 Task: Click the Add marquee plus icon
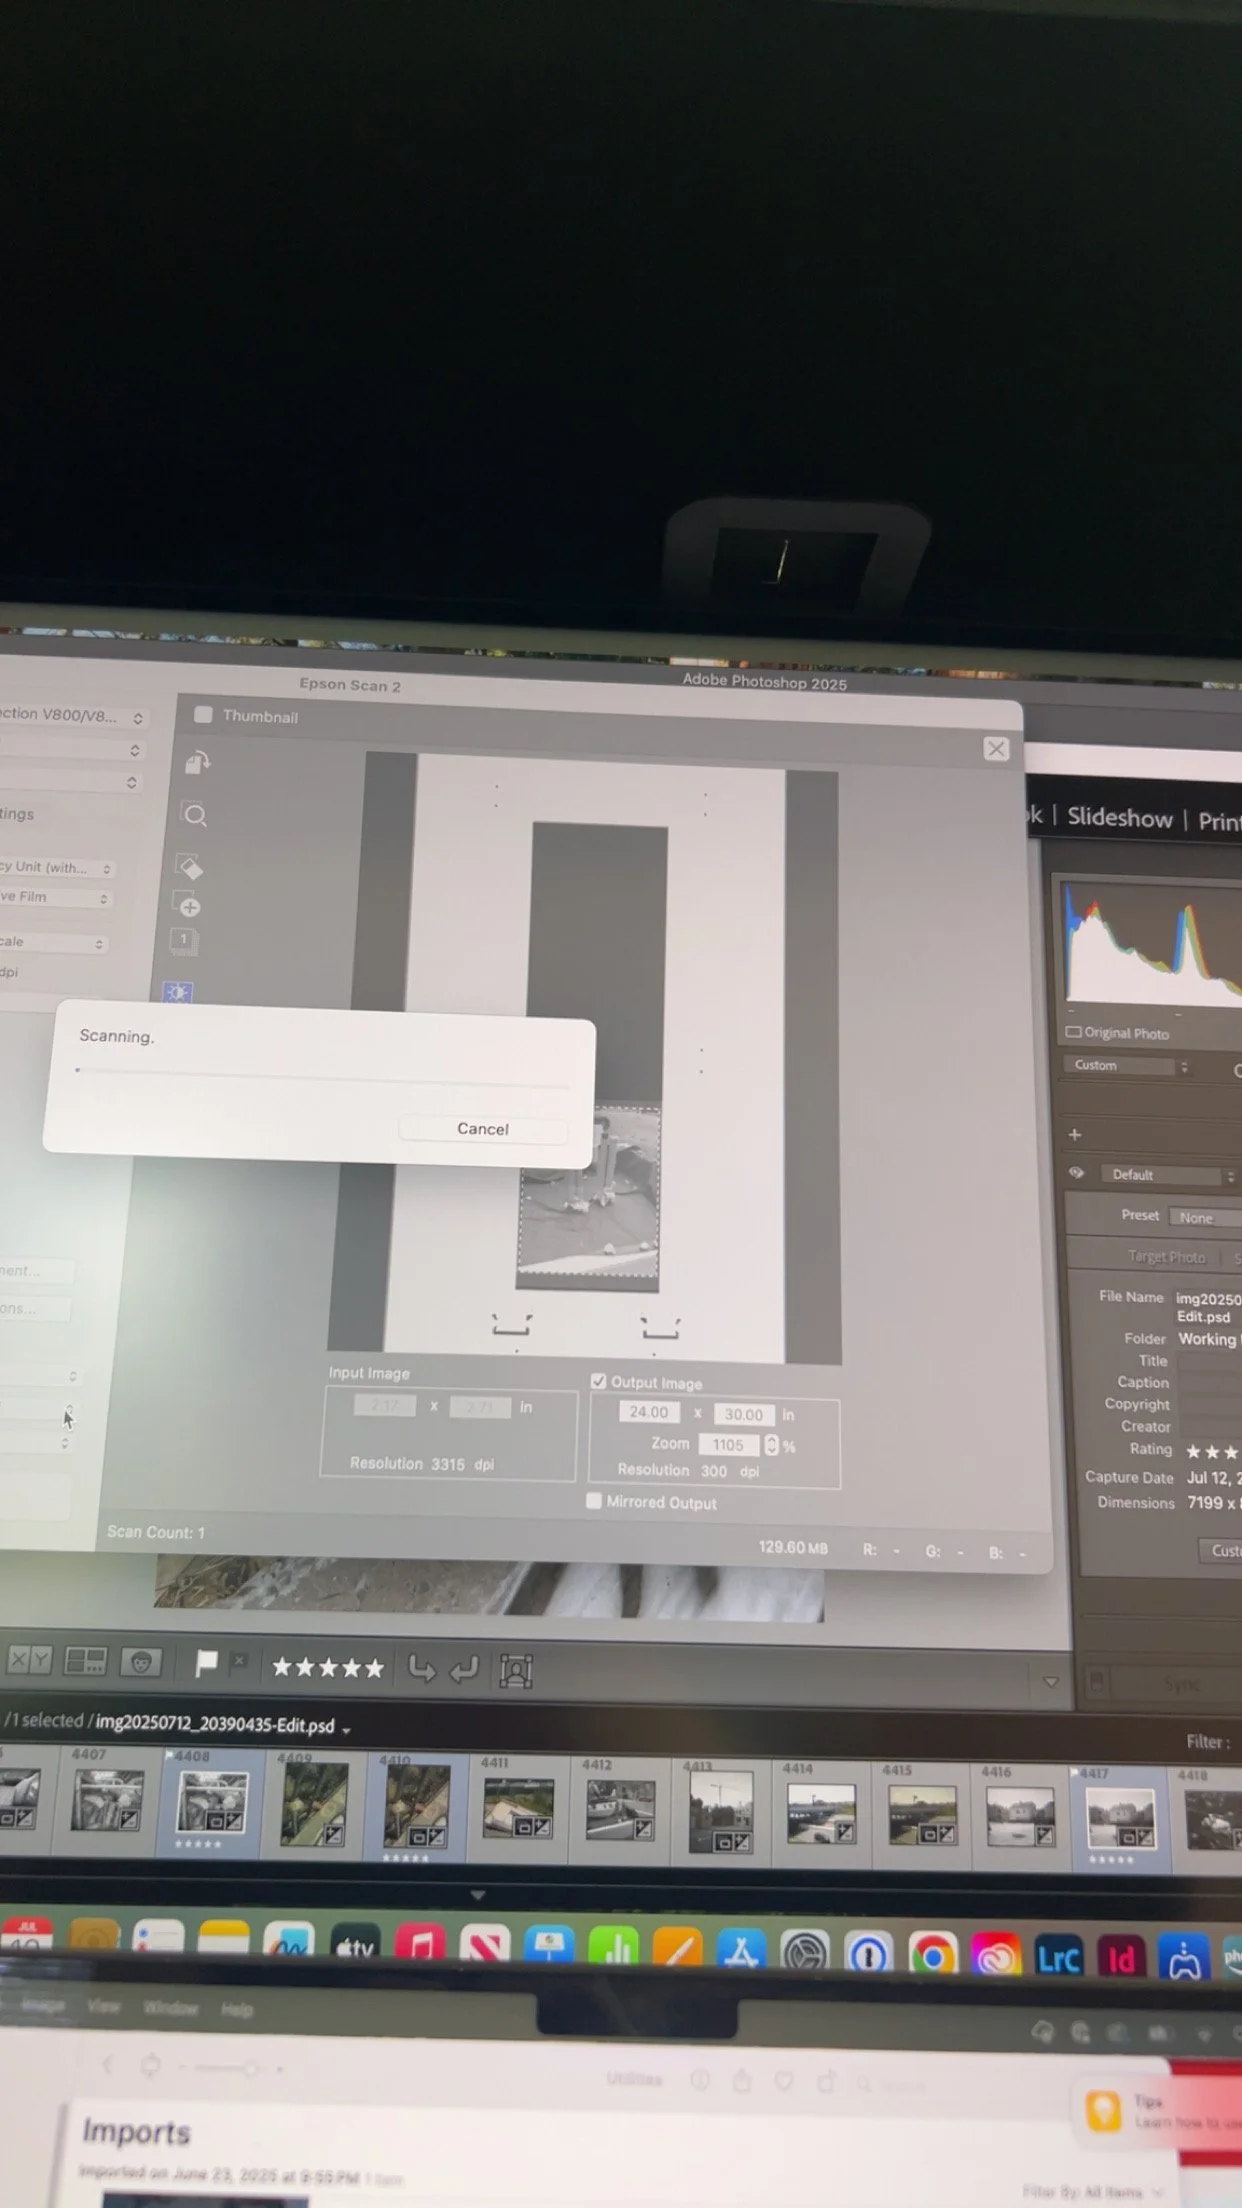click(x=187, y=904)
